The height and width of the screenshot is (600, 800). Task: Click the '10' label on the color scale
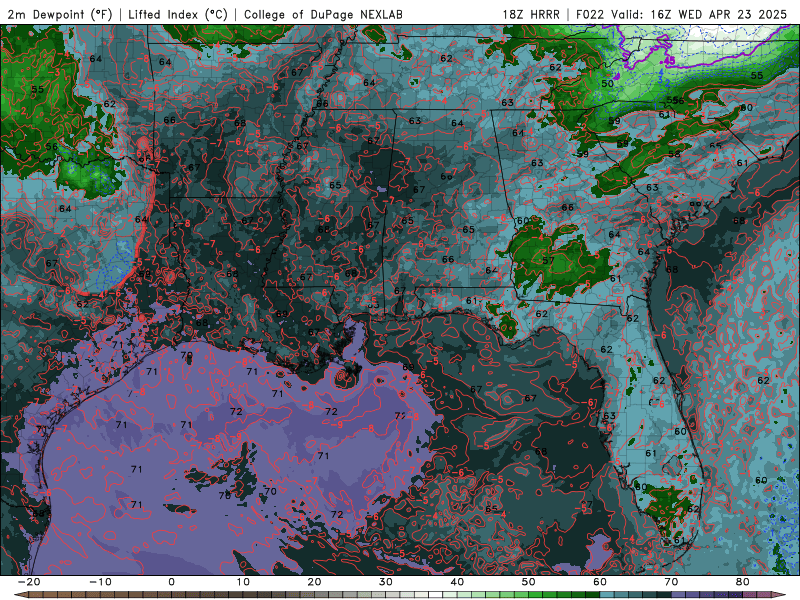pyautogui.click(x=243, y=582)
